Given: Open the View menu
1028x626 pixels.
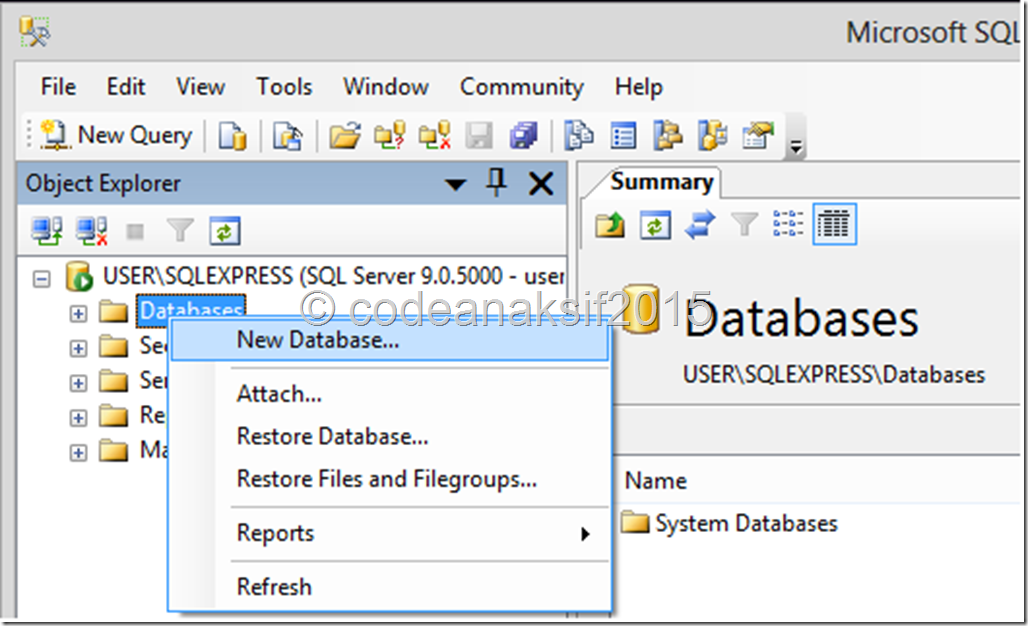Looking at the screenshot, I should pyautogui.click(x=201, y=87).
